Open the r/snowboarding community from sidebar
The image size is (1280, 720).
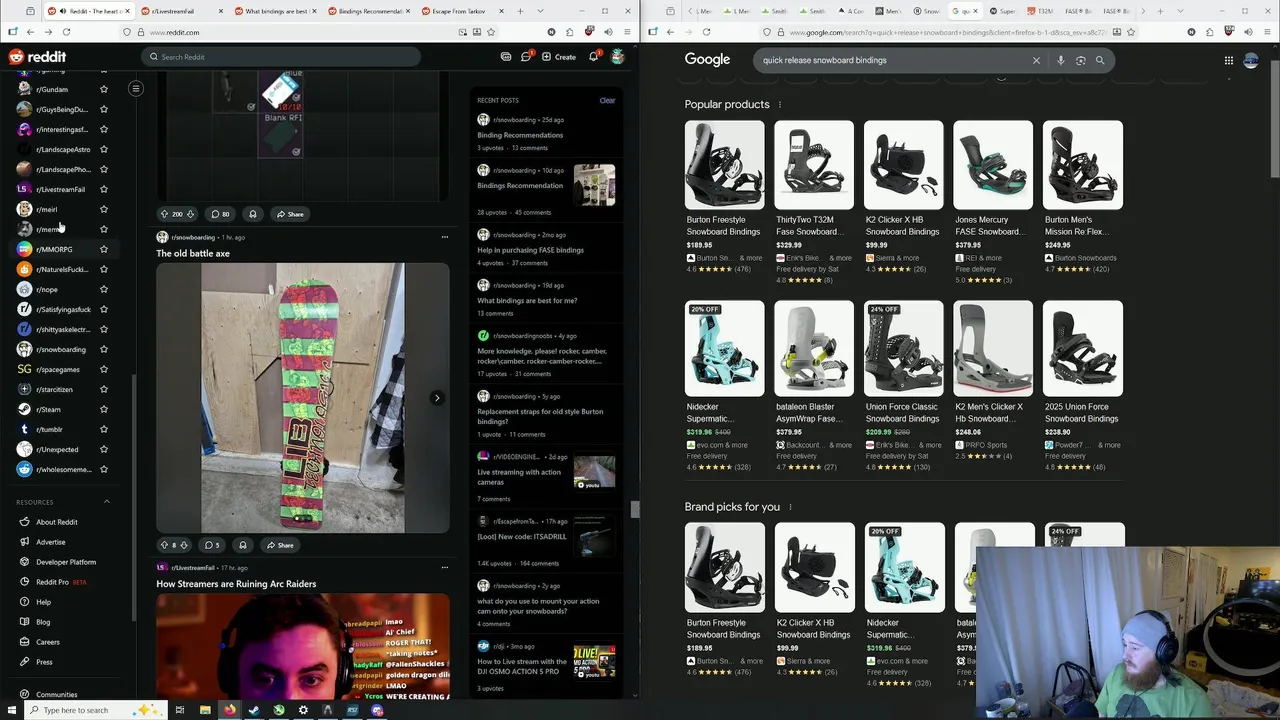pyautogui.click(x=60, y=349)
